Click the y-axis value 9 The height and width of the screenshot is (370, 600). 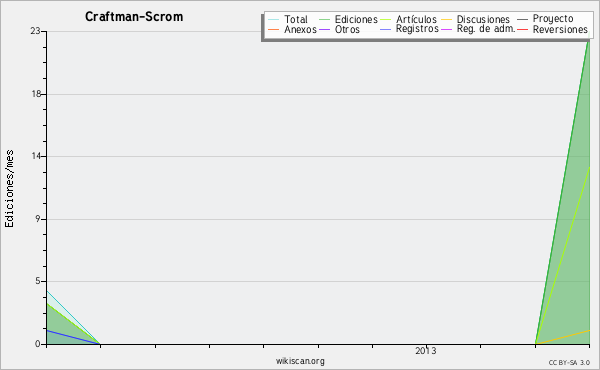pos(38,219)
